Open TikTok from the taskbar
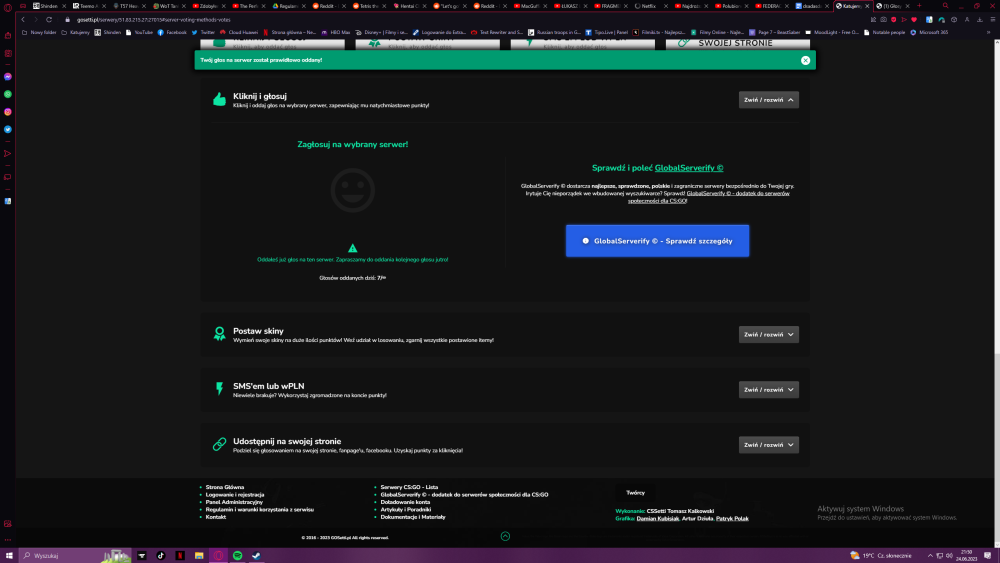This screenshot has height=563, width=1000. pos(161,555)
